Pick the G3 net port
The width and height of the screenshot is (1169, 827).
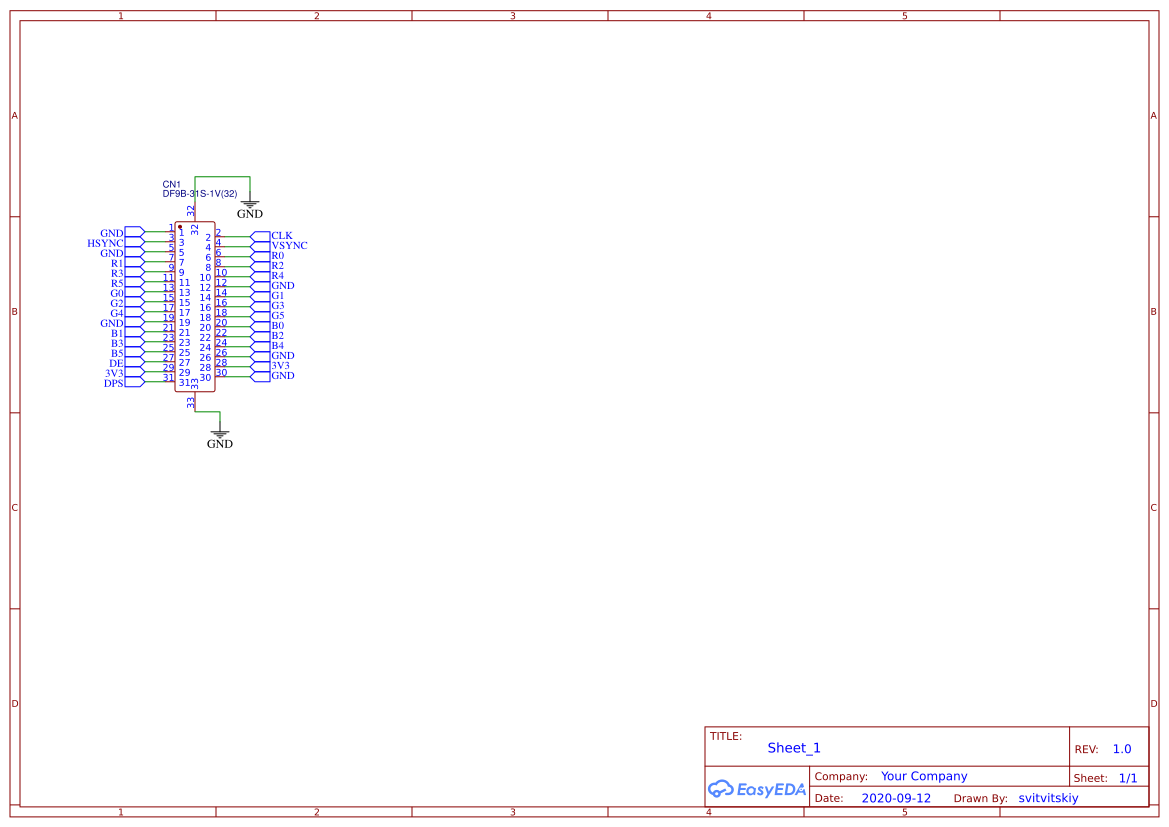click(x=268, y=306)
